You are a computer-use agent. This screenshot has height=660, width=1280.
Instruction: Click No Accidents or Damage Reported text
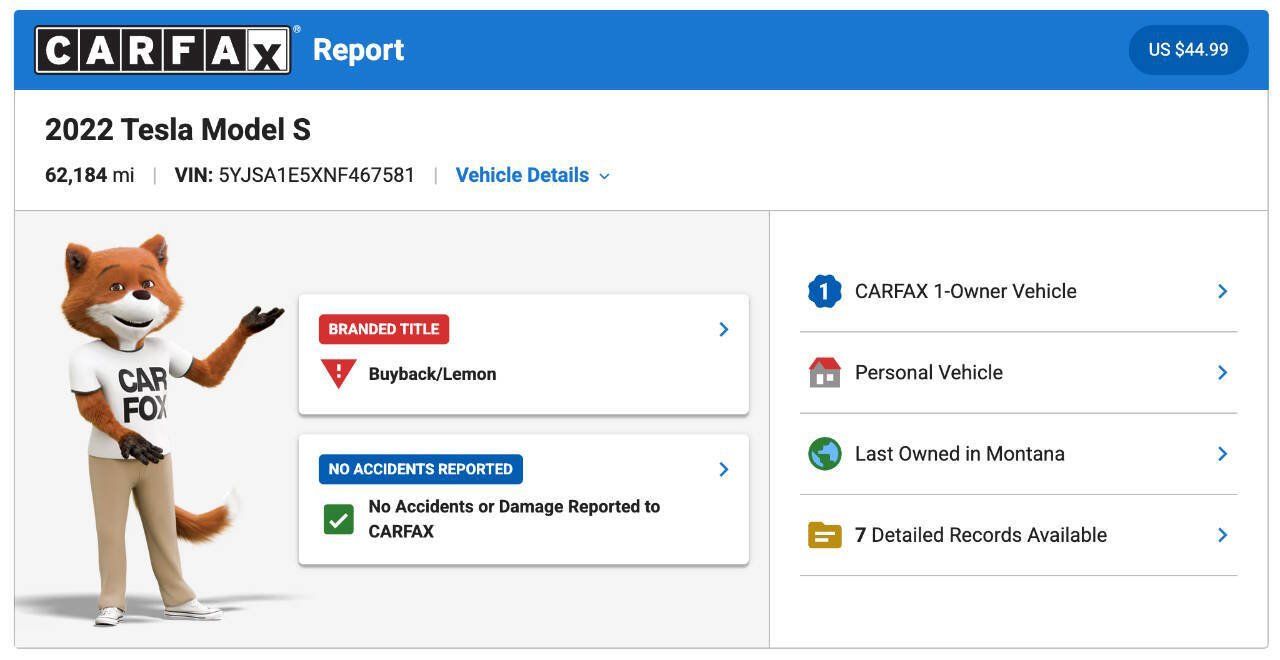point(514,519)
